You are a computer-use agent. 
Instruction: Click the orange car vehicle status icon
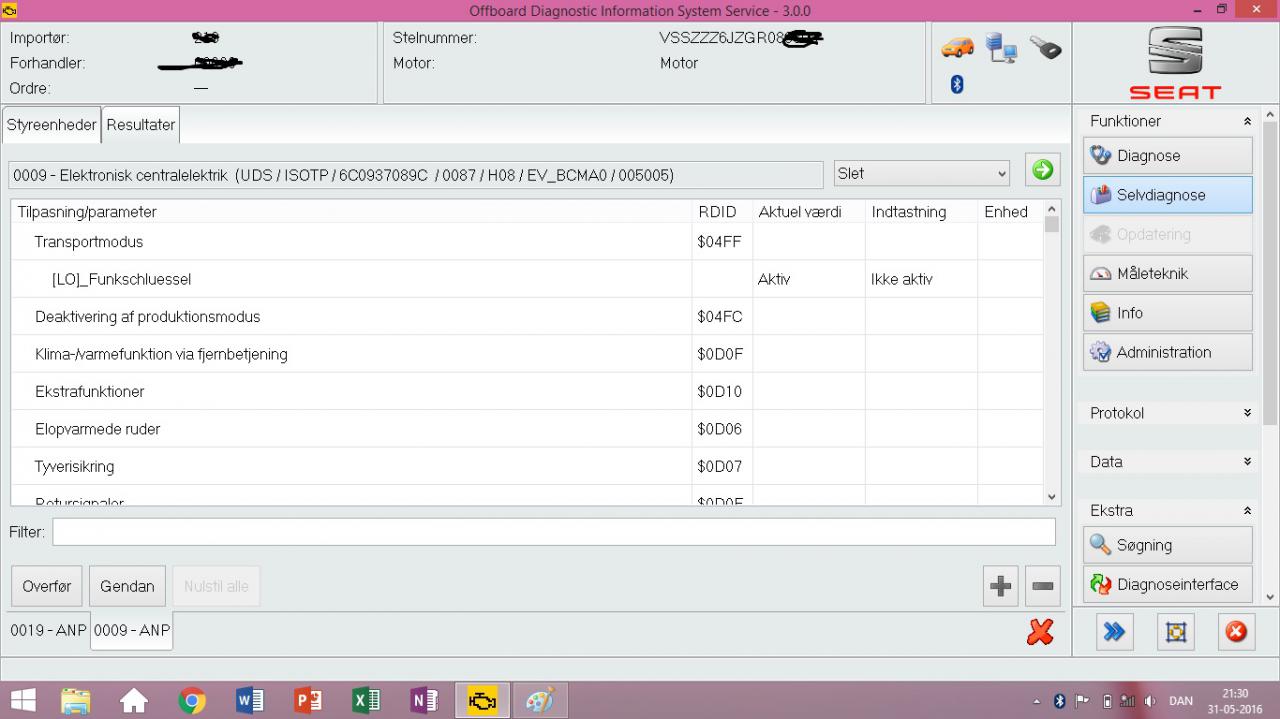[x=958, y=47]
